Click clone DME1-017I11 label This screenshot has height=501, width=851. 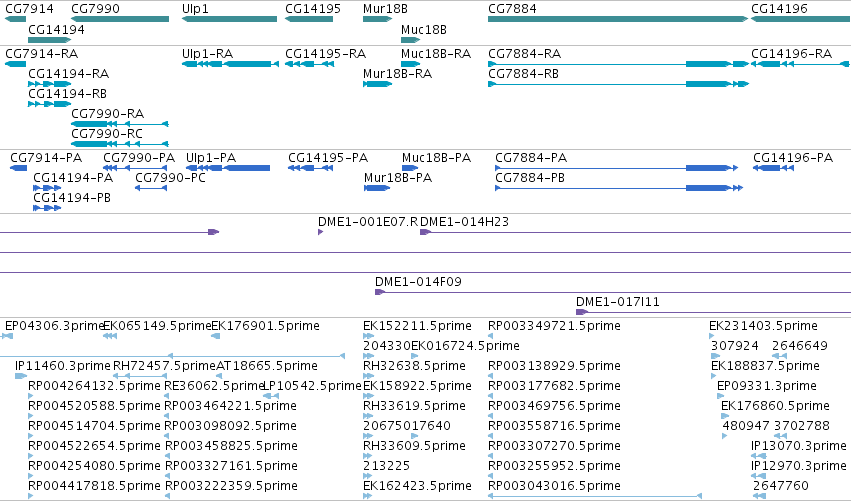point(618,302)
